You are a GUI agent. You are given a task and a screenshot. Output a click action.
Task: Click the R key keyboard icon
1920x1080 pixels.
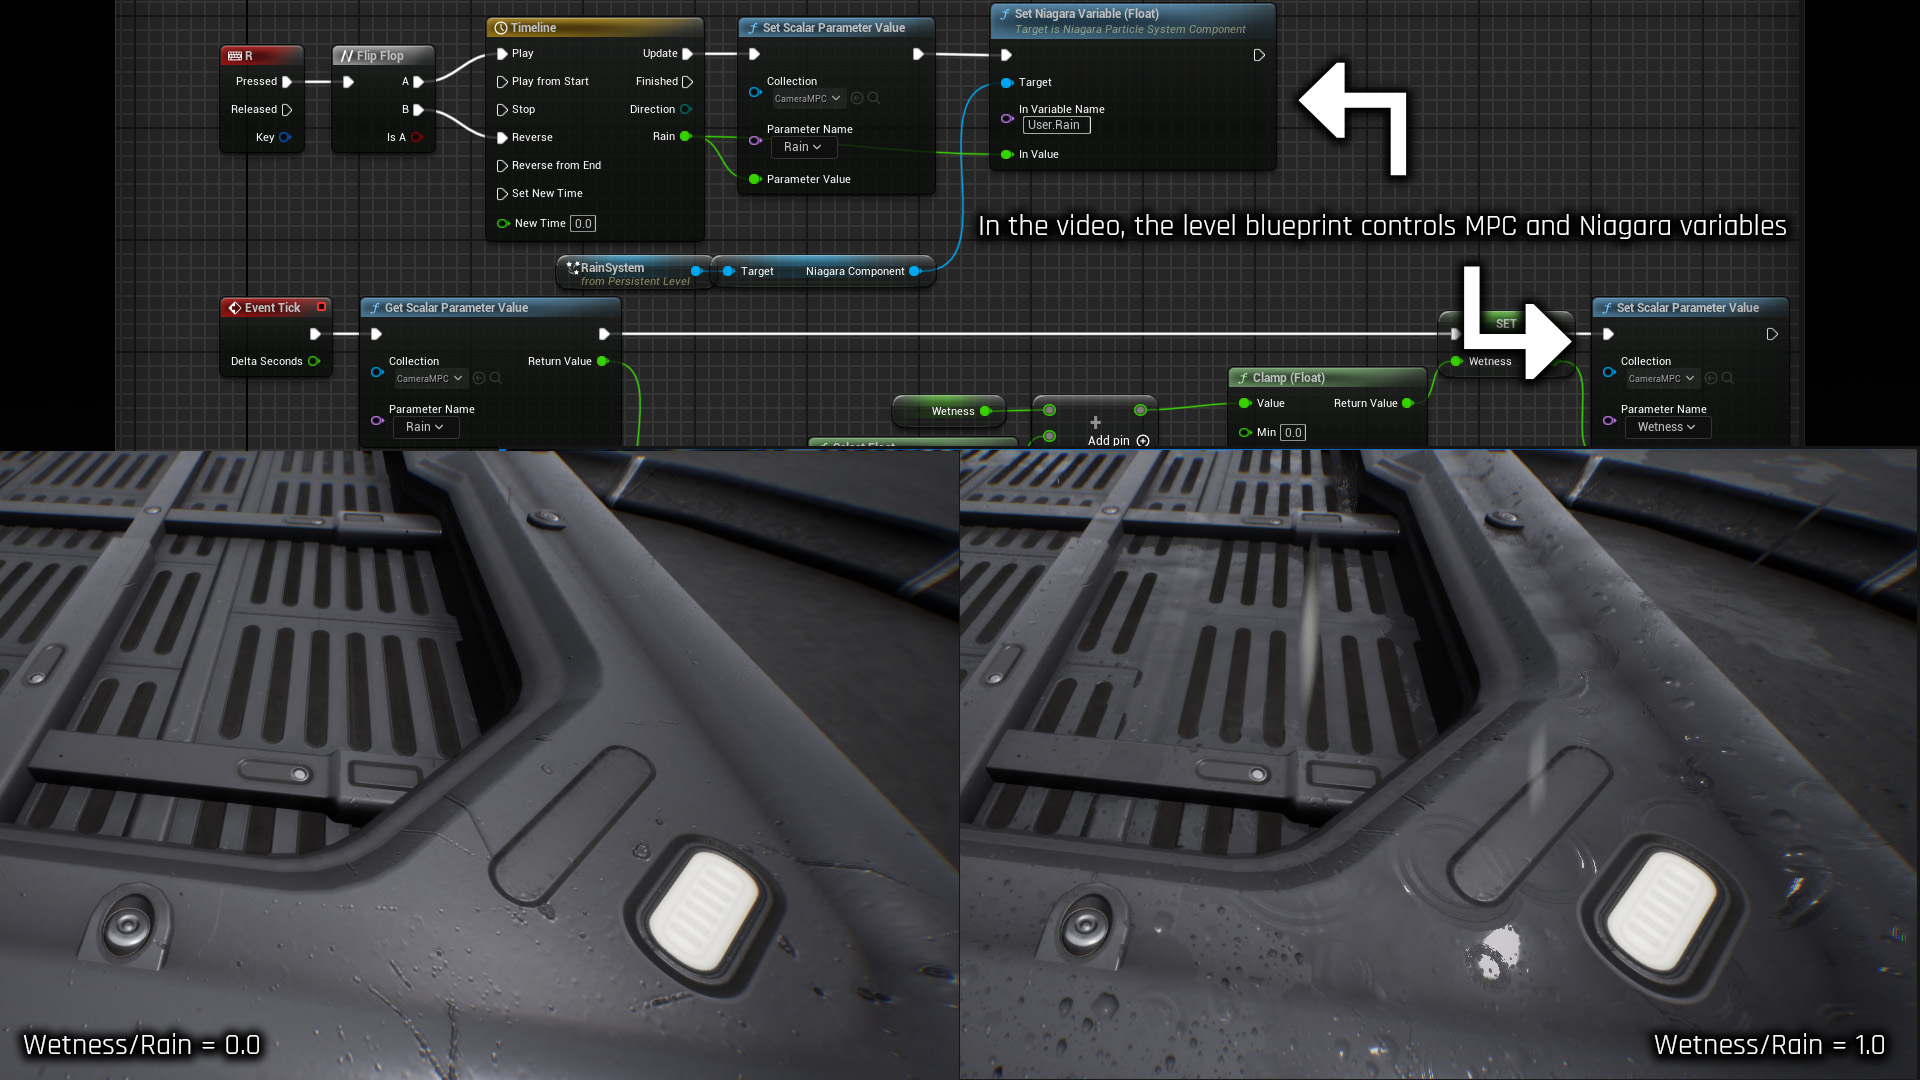click(235, 56)
